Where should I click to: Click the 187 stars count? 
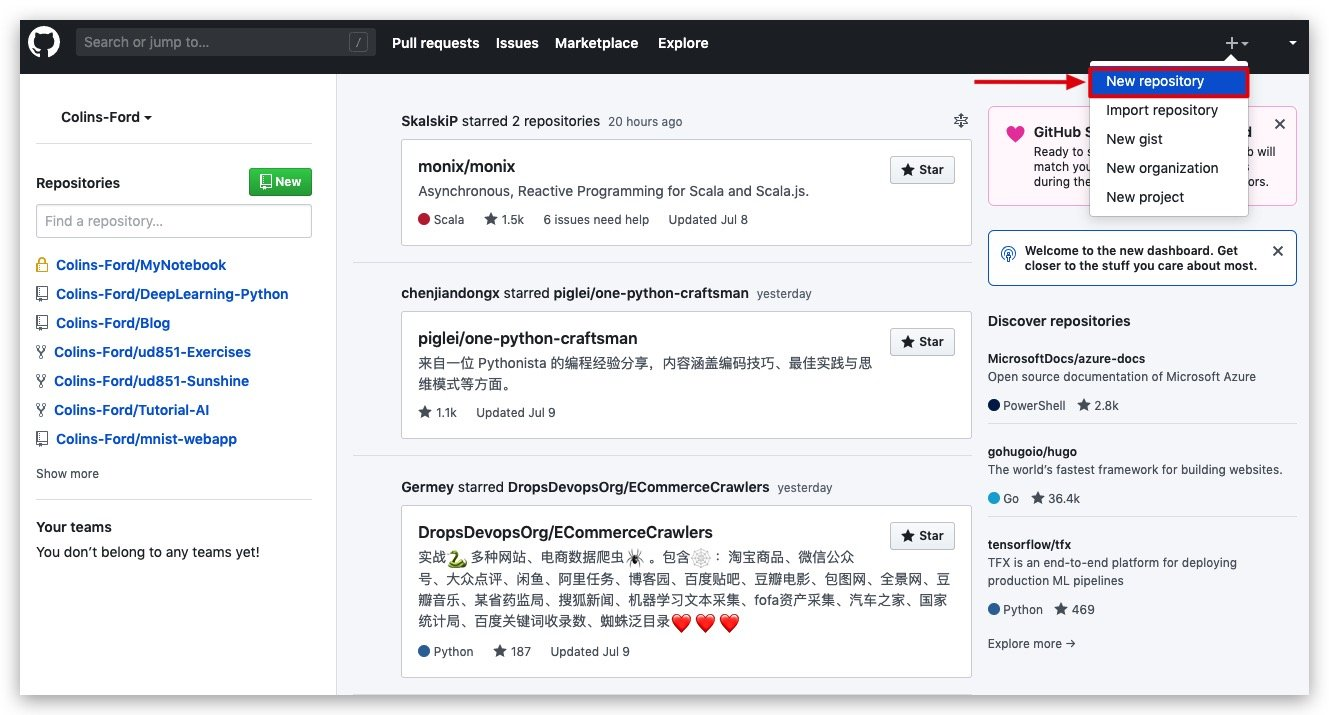click(512, 651)
